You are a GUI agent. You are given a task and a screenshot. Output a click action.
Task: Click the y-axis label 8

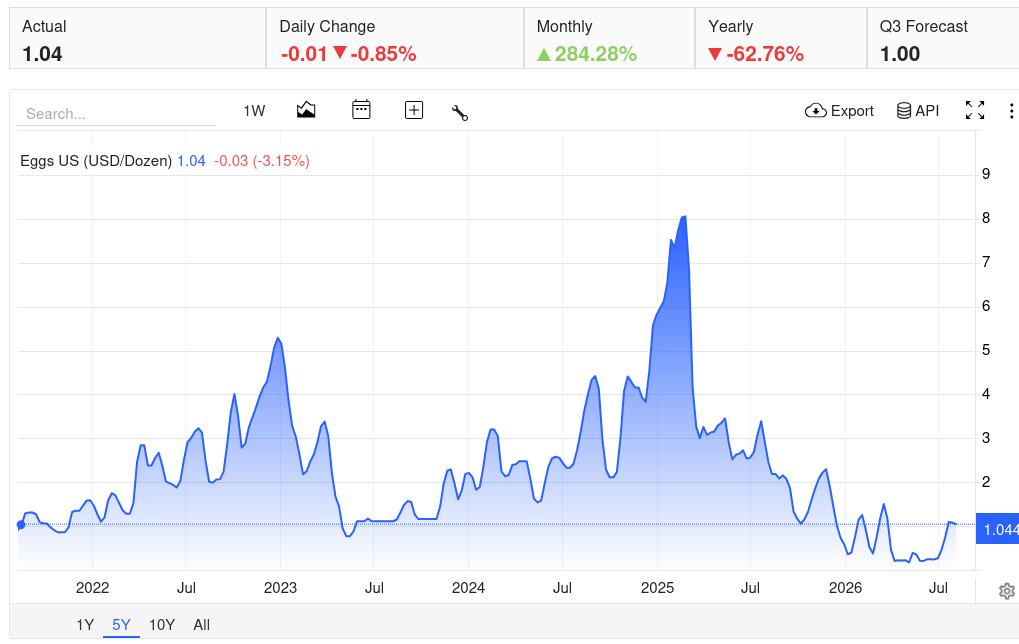pyautogui.click(x=986, y=218)
